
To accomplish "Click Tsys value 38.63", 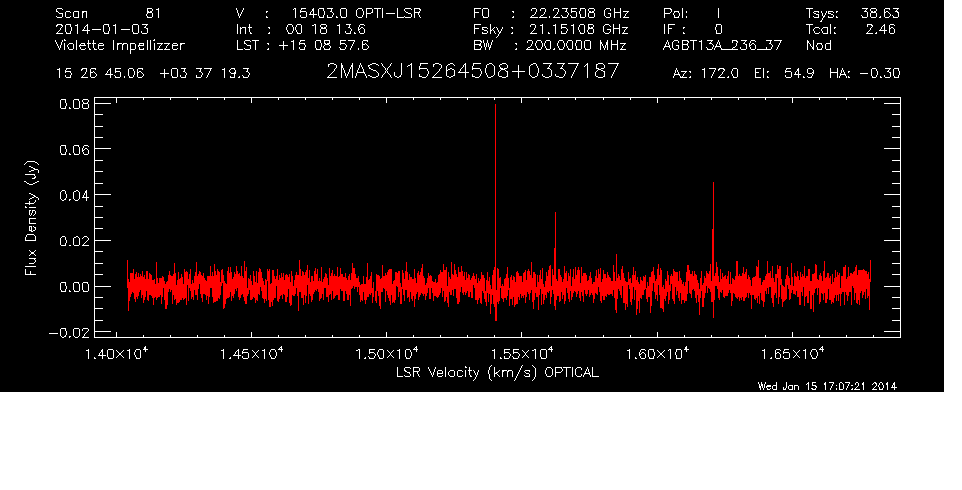I will pyautogui.click(x=880, y=13).
